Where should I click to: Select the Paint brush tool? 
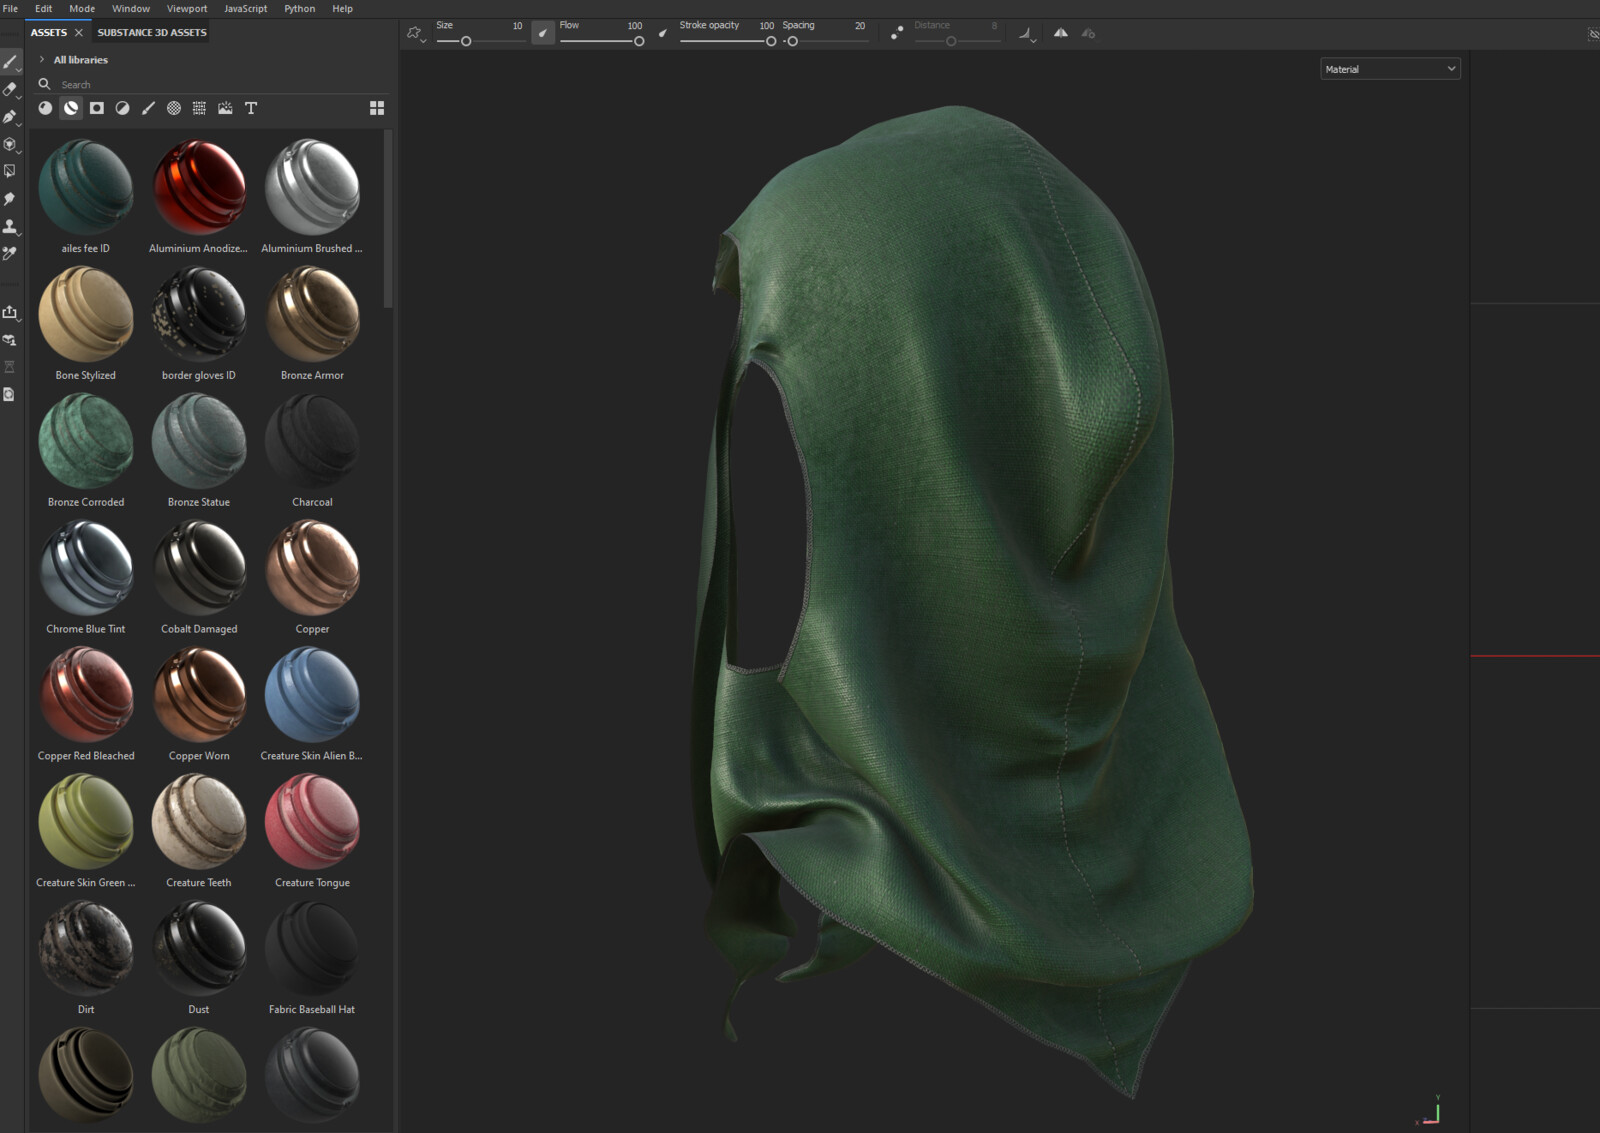10,62
